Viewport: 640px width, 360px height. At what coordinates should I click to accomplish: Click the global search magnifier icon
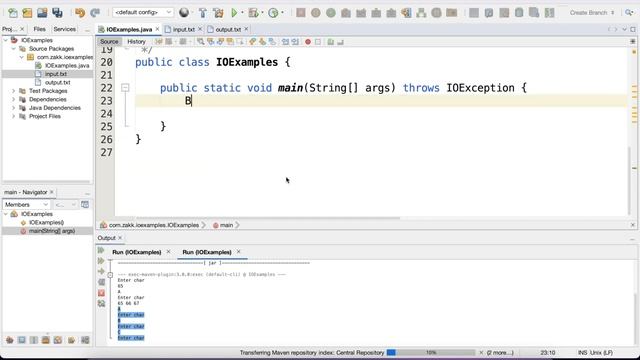629,13
